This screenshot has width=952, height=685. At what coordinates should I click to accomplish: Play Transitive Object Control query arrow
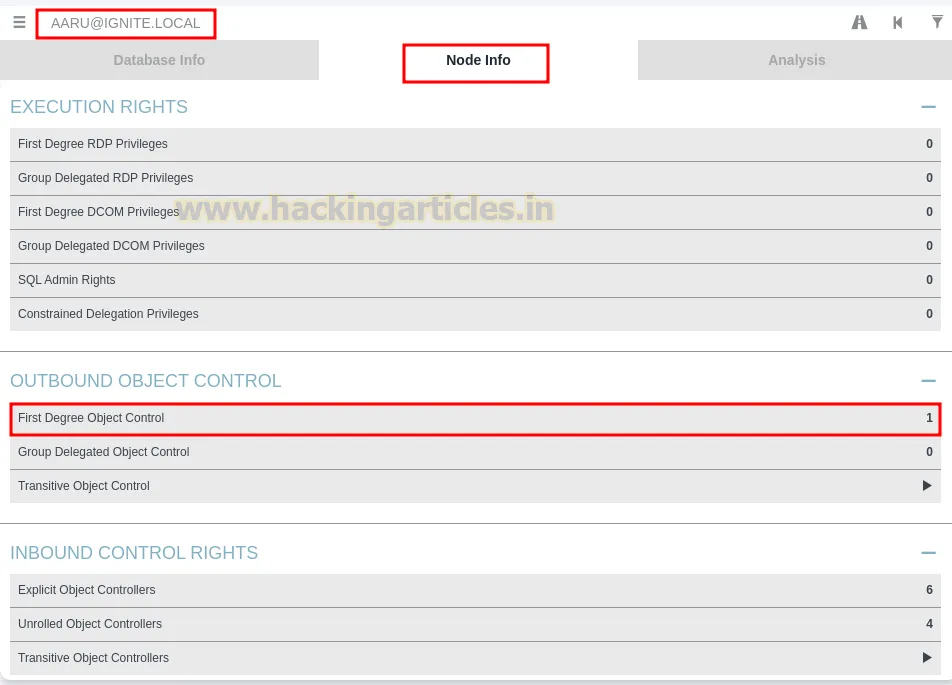tap(927, 485)
